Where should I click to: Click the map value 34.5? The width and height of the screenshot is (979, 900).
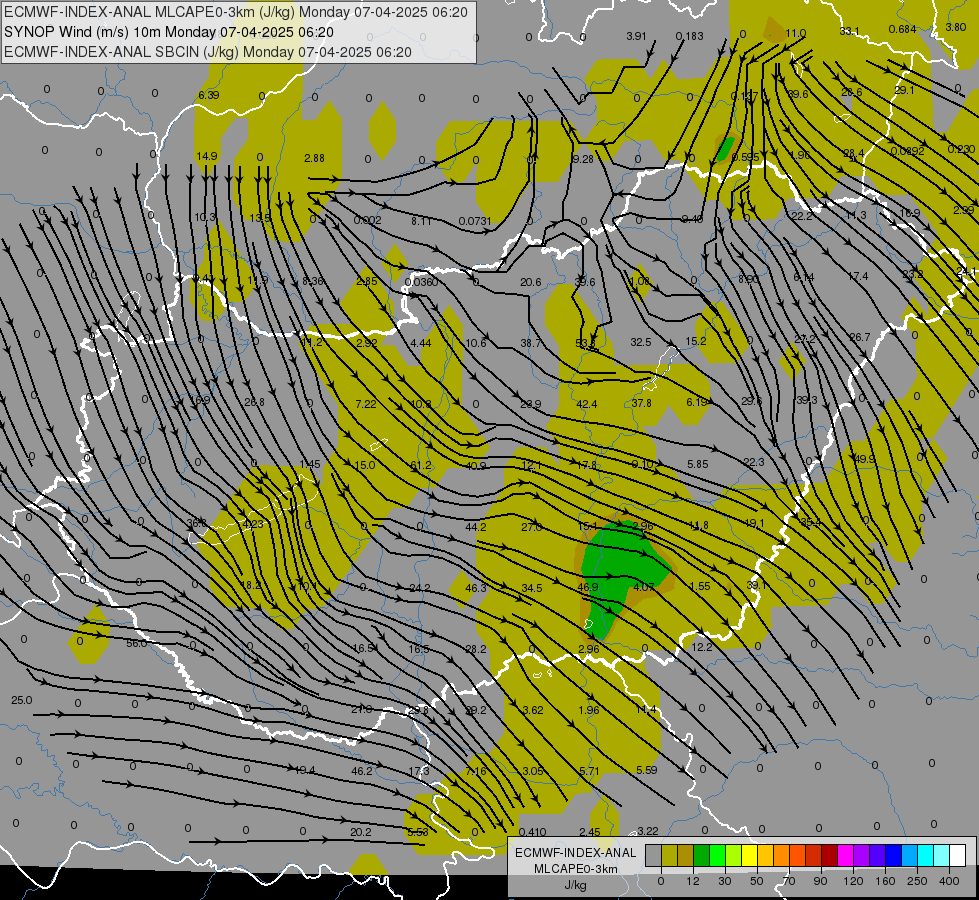(531, 588)
